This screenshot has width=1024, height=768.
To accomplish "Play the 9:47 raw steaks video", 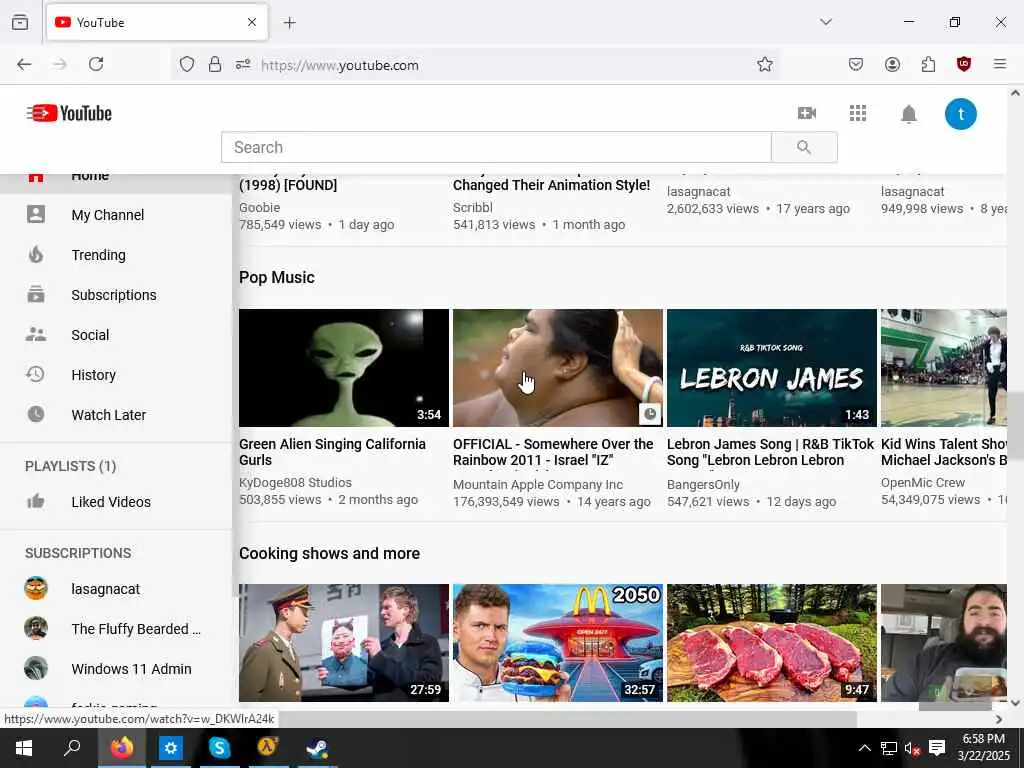I will [771, 643].
